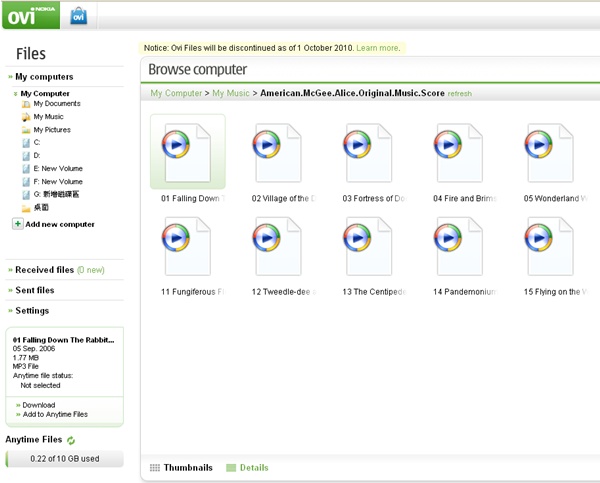Image resolution: width=600 pixels, height=483 pixels.
Task: Click the 15 Flying on the W file name
Action: 556,292
